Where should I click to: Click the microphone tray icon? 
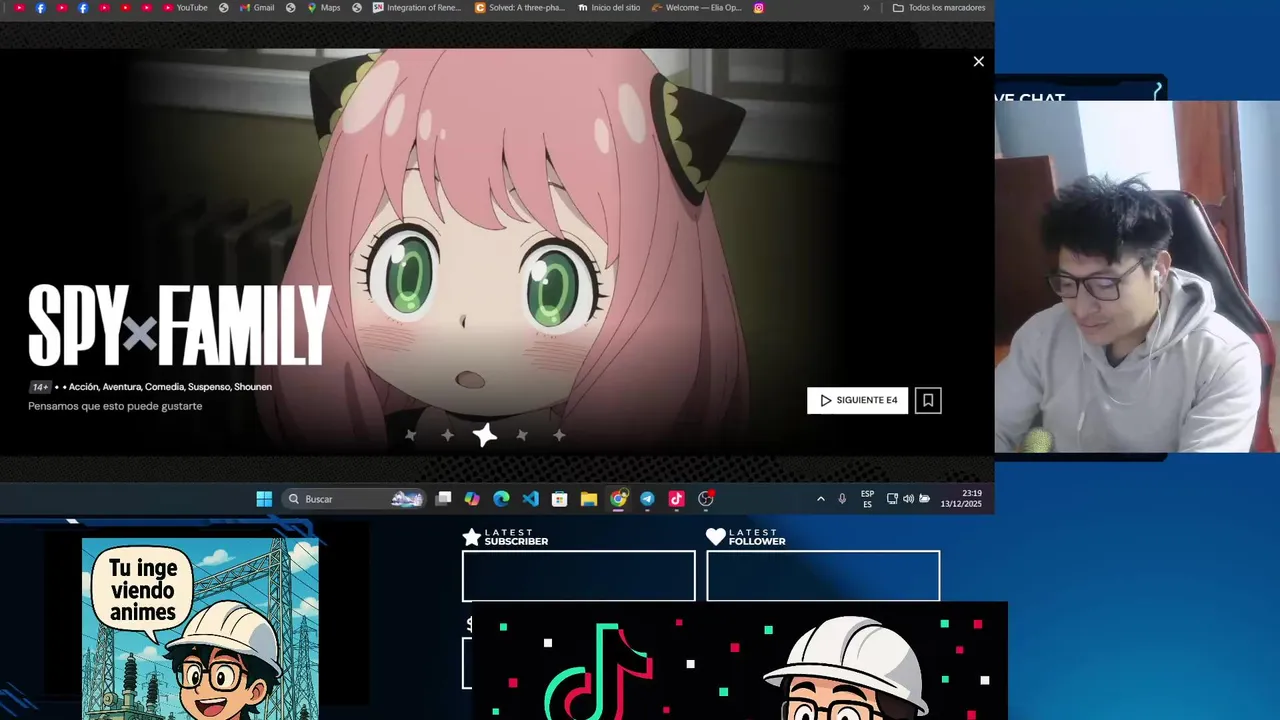[842, 499]
